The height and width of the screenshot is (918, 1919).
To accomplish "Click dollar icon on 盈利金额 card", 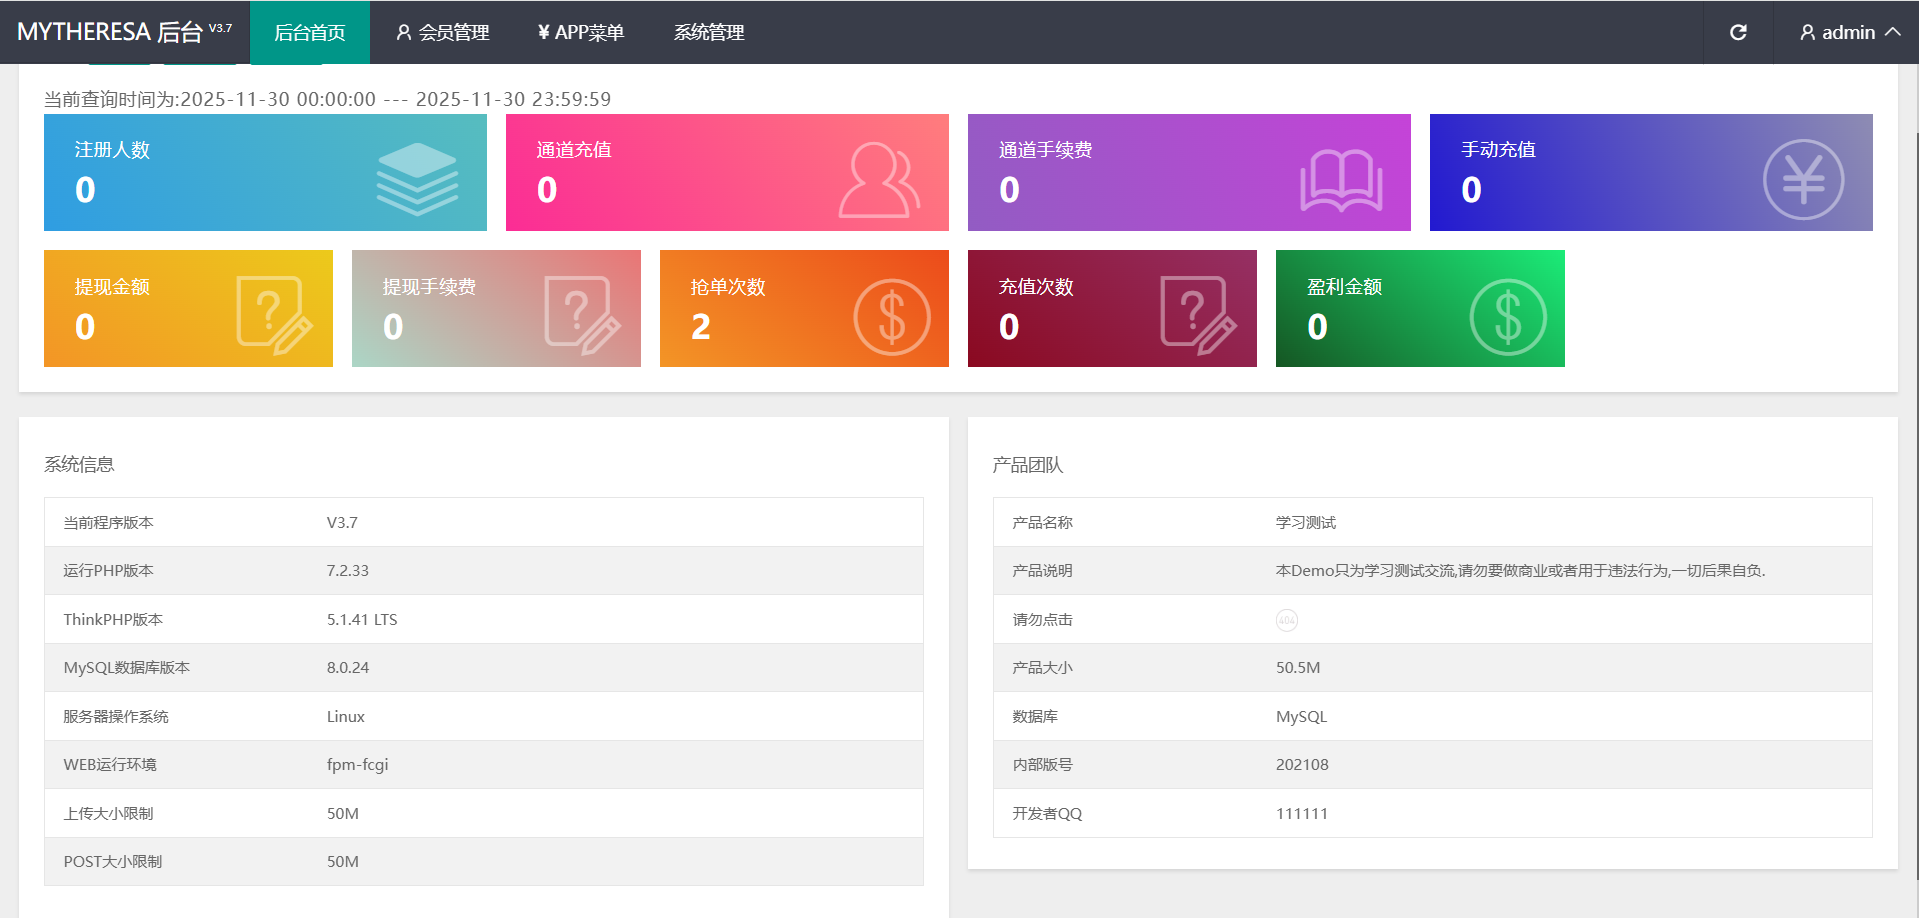I will pos(1507,316).
